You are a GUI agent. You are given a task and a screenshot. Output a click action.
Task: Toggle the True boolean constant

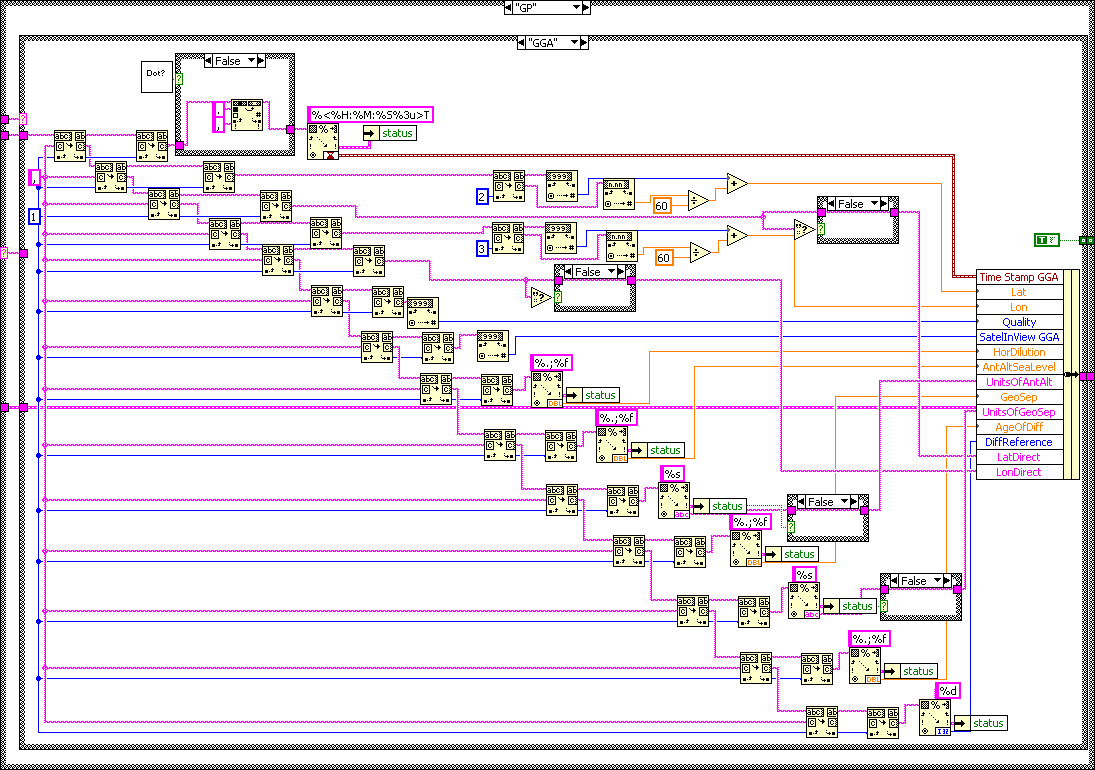point(1046,240)
